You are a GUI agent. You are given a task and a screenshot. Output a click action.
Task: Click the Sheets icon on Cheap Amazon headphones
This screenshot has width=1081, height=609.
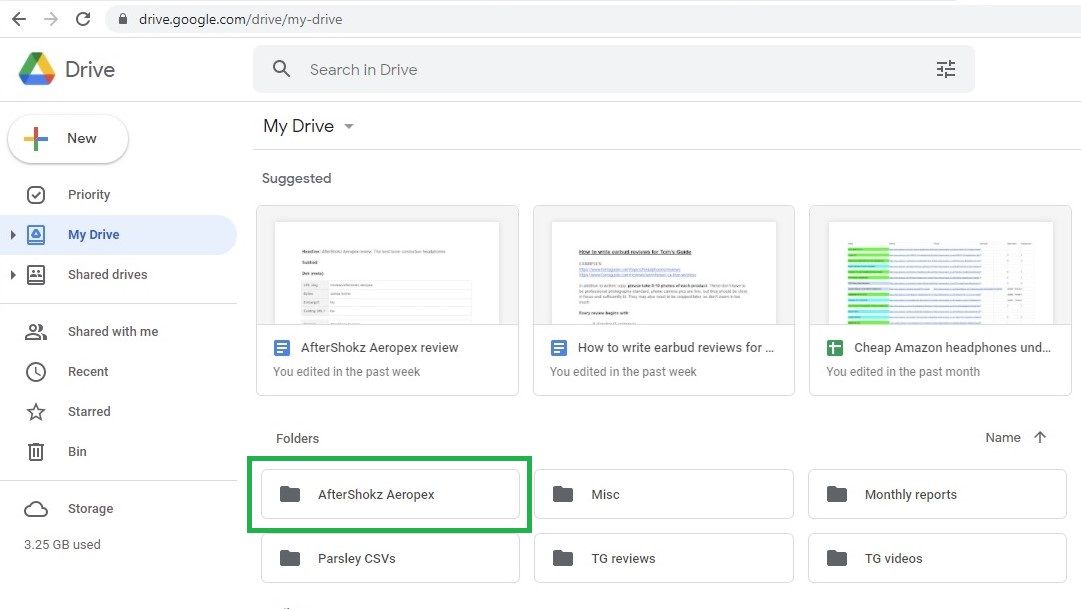[835, 347]
